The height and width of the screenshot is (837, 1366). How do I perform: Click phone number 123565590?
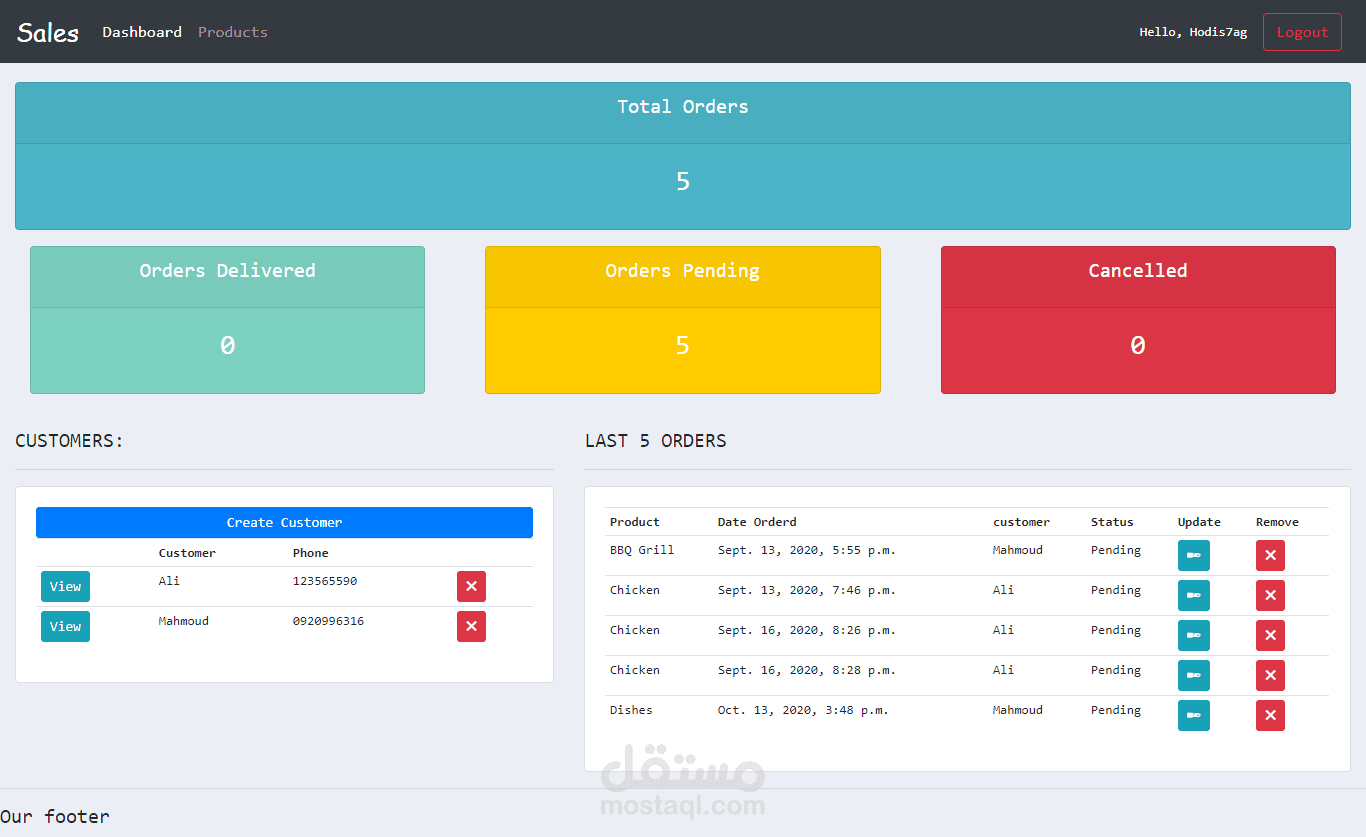pos(325,581)
